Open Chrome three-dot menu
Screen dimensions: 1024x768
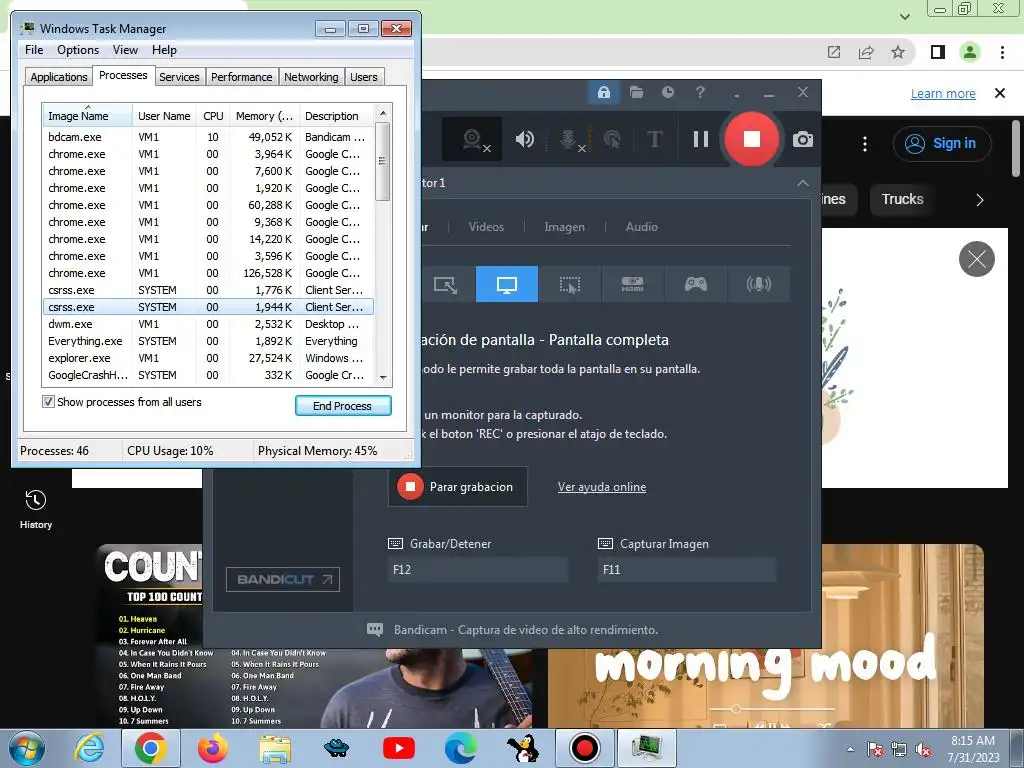click(1002, 52)
